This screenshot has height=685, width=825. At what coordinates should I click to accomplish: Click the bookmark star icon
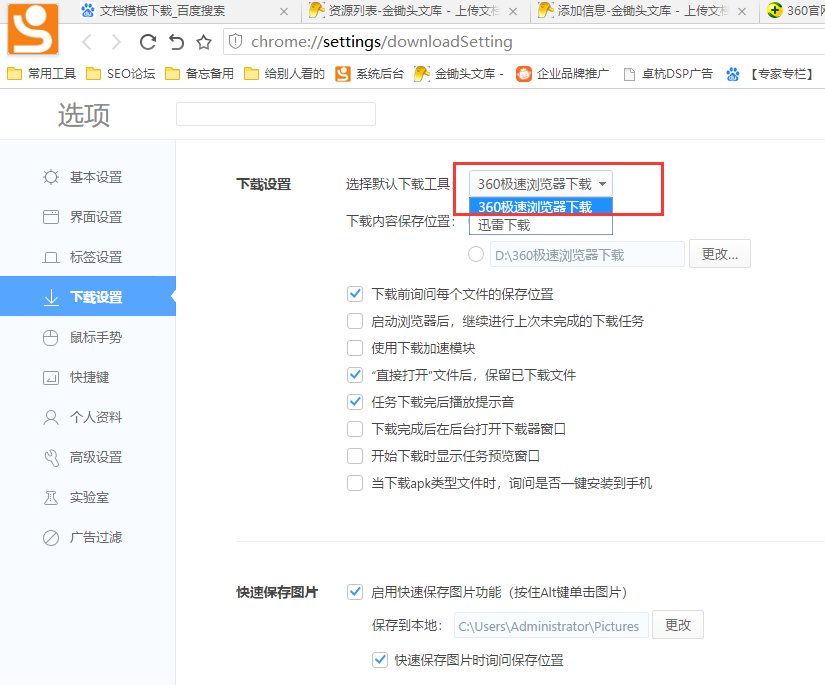point(204,42)
